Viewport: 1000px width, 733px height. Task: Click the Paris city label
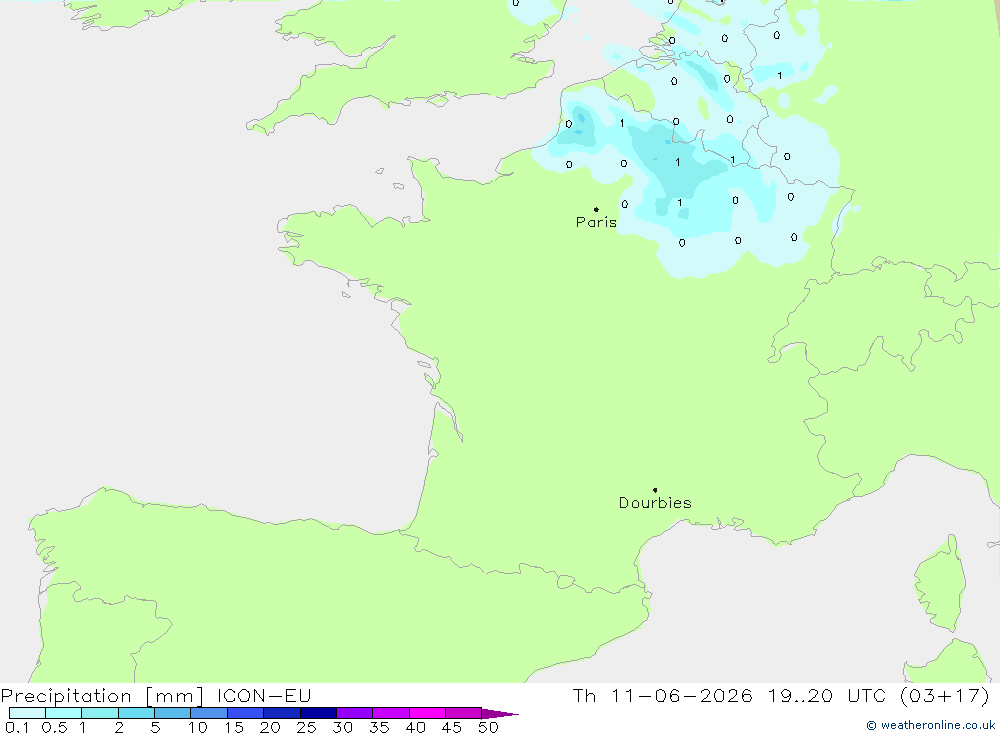(x=596, y=222)
